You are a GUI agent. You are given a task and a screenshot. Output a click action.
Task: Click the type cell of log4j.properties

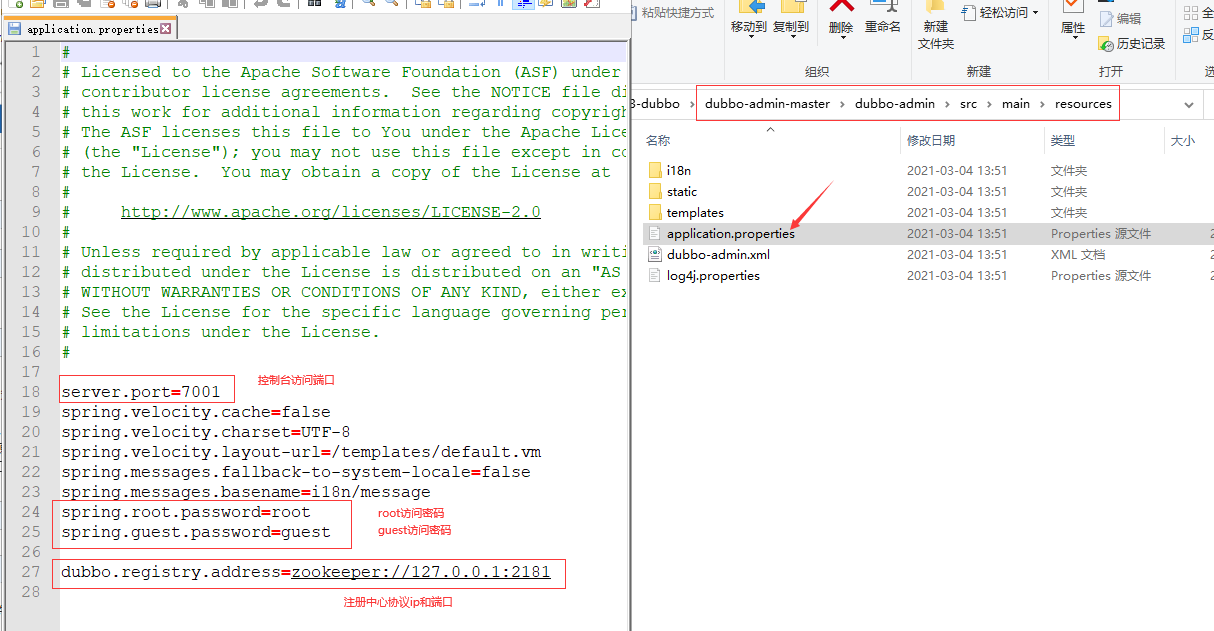pos(1101,275)
